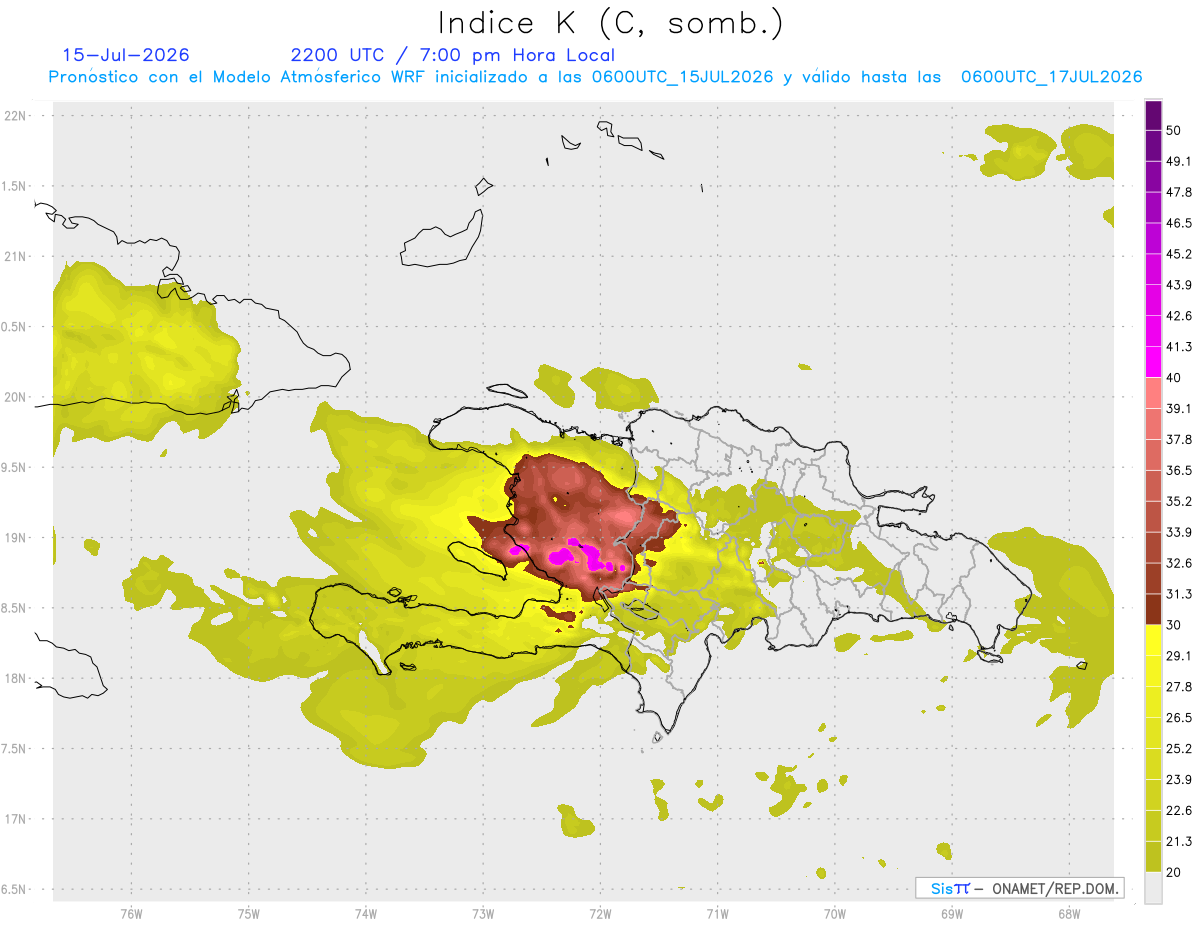
Task: Click the legend value "37.8"
Action: [x=1178, y=439]
